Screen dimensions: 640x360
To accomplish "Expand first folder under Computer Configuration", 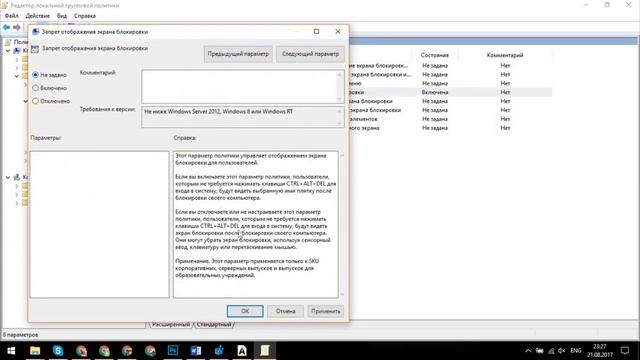I will [x=17, y=59].
